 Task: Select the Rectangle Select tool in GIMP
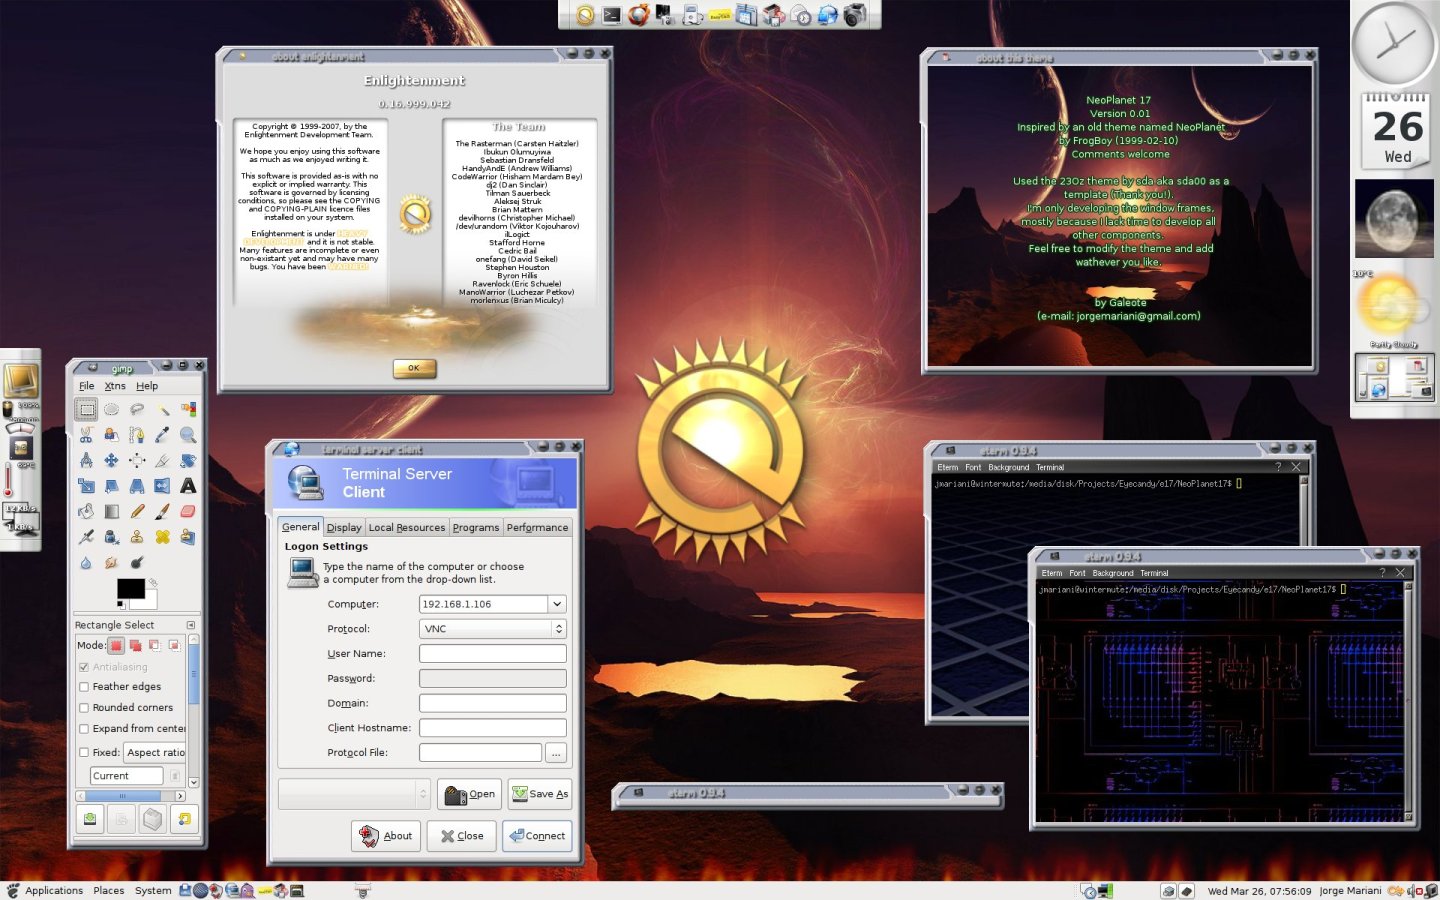pos(86,409)
